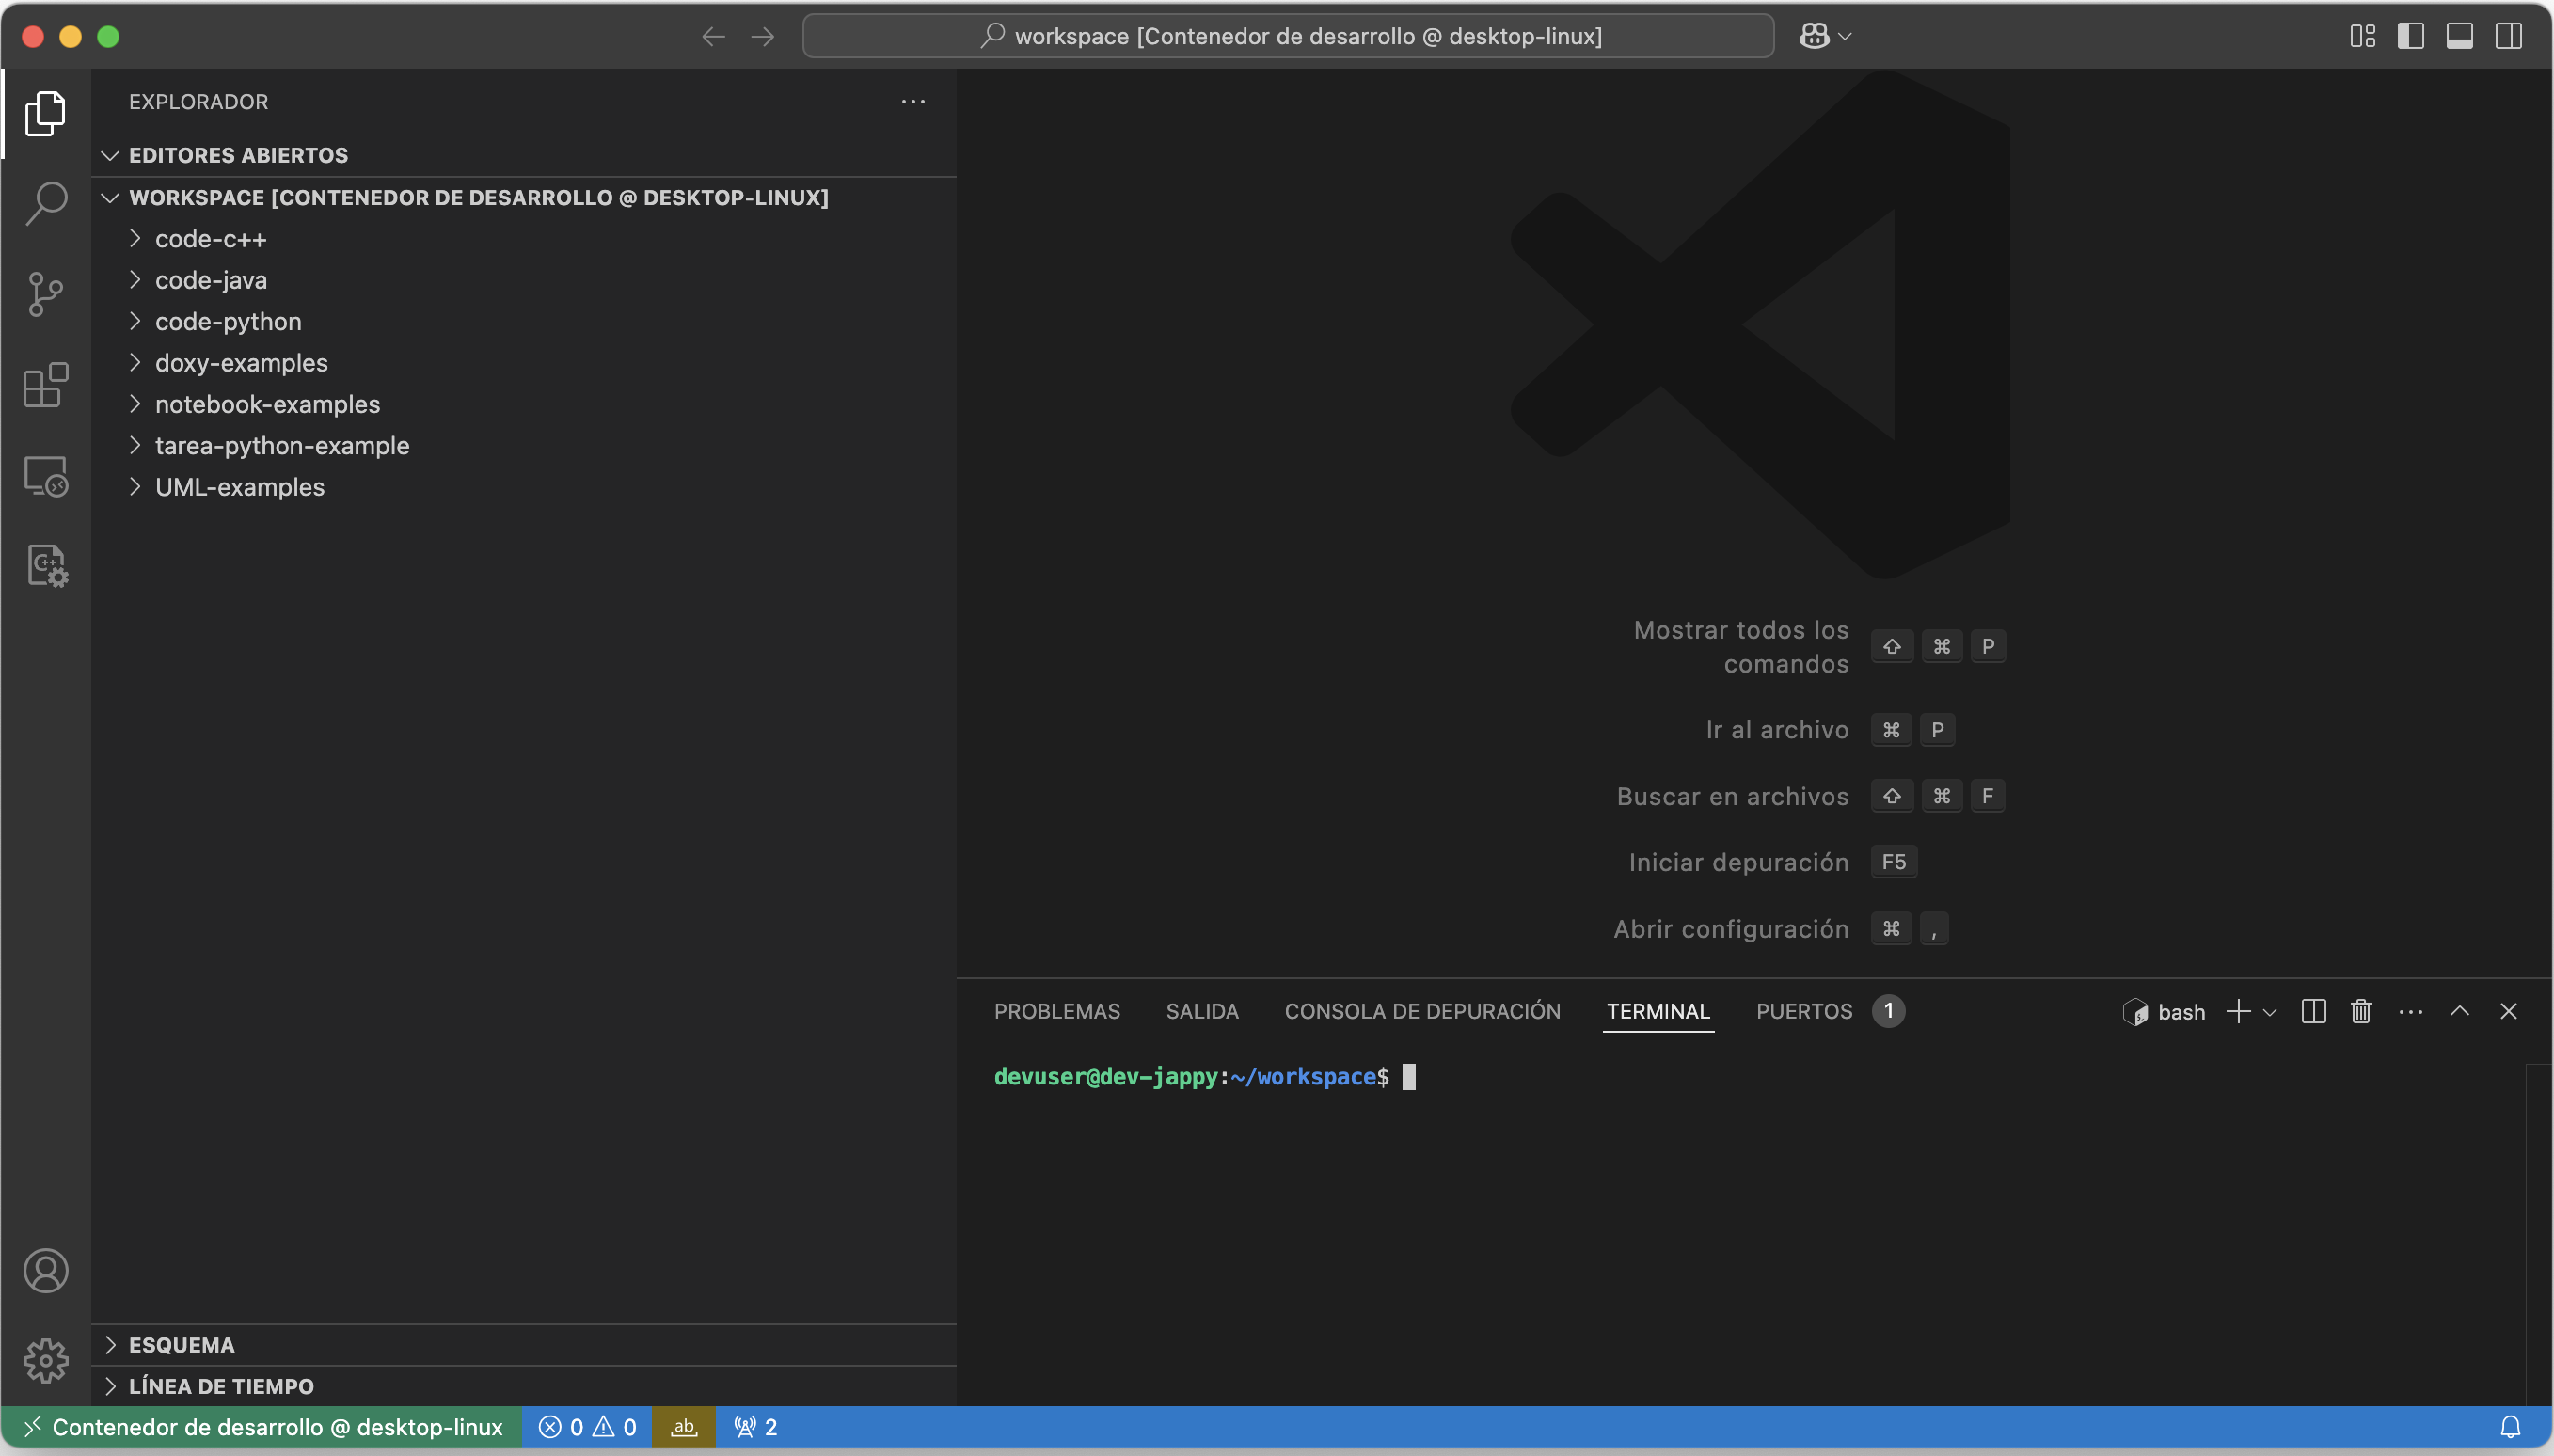Click errors and warnings status indicator
The height and width of the screenshot is (1456, 2554).
coord(587,1427)
